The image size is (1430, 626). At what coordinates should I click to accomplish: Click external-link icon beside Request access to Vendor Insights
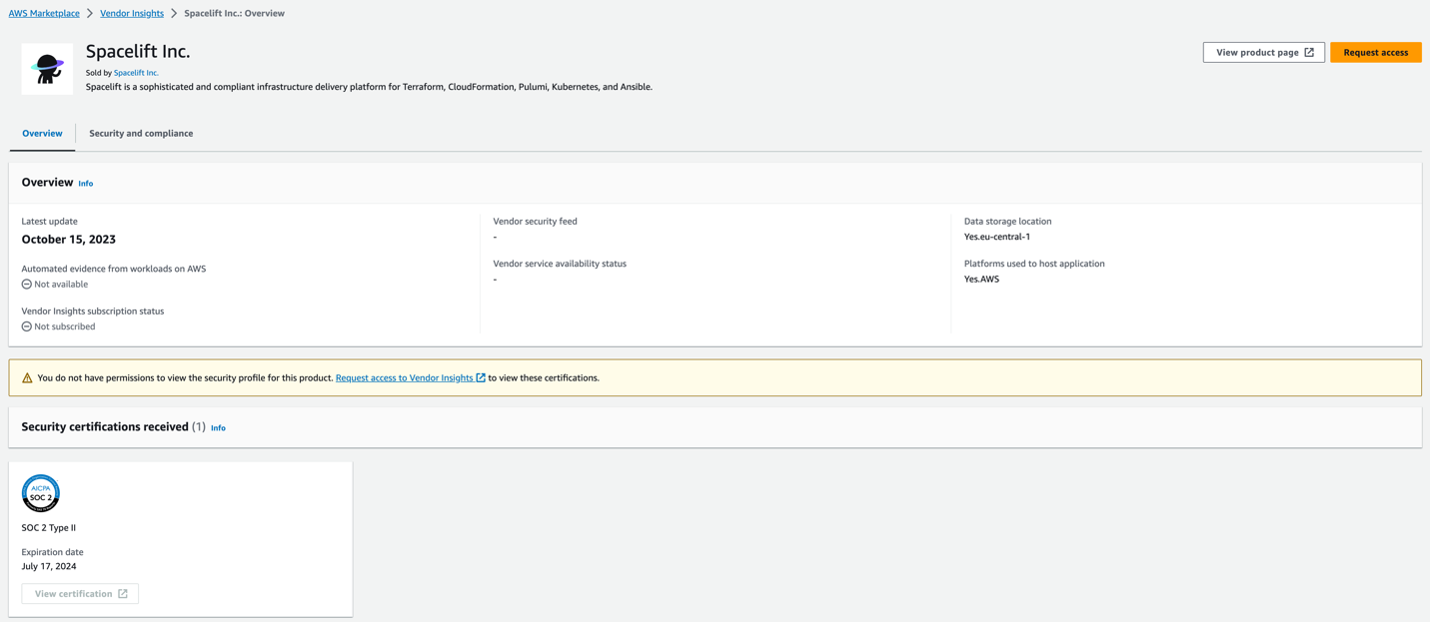click(481, 378)
